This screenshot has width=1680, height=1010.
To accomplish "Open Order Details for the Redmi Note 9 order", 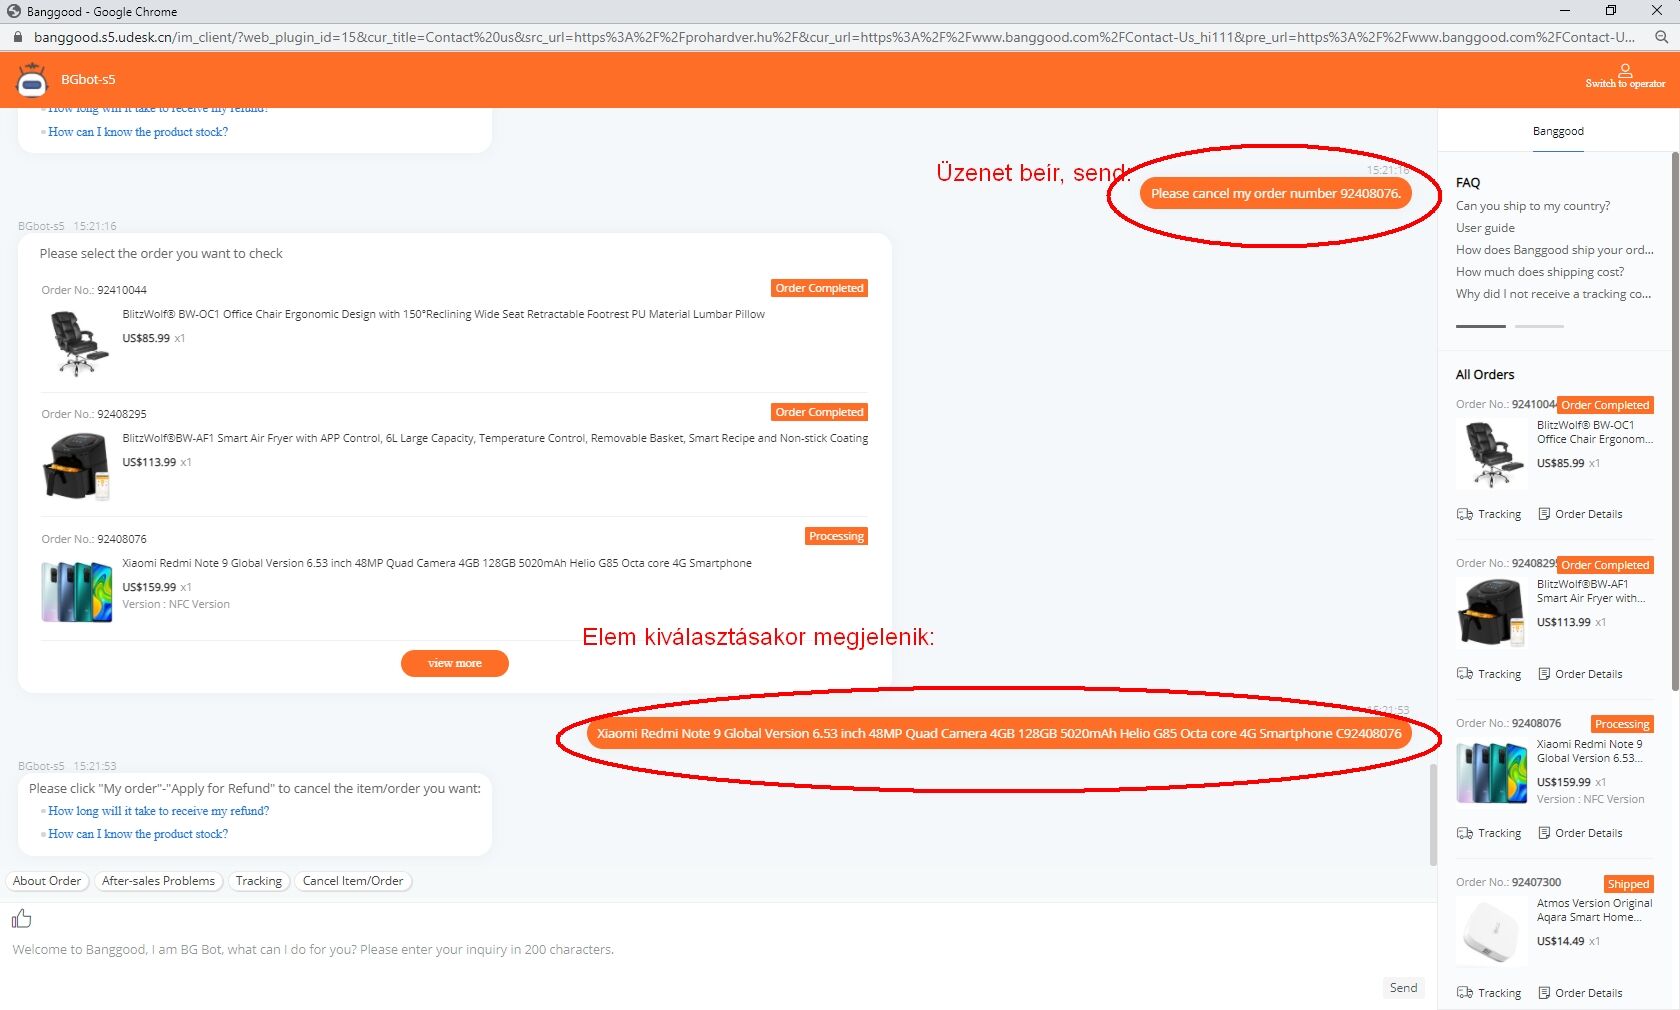I will click(1580, 833).
